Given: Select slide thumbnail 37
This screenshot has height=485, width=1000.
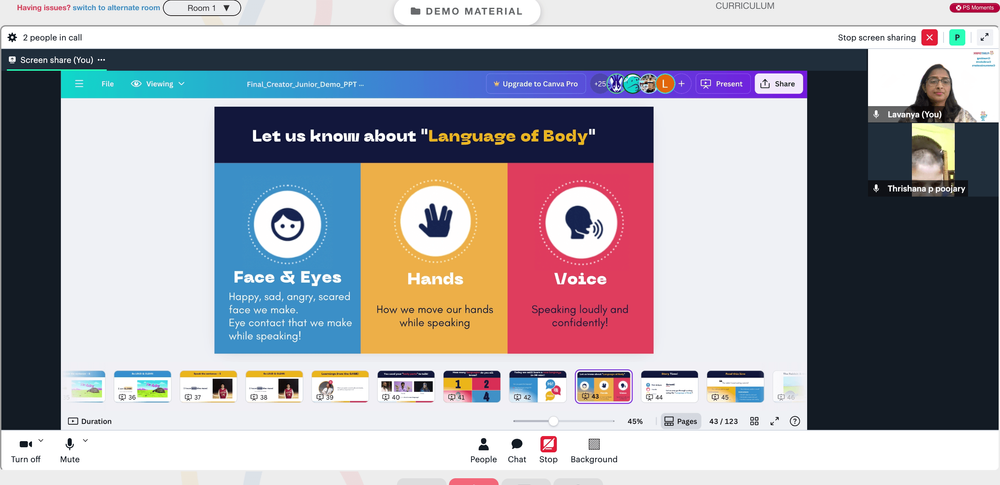Looking at the screenshot, I should [x=208, y=387].
